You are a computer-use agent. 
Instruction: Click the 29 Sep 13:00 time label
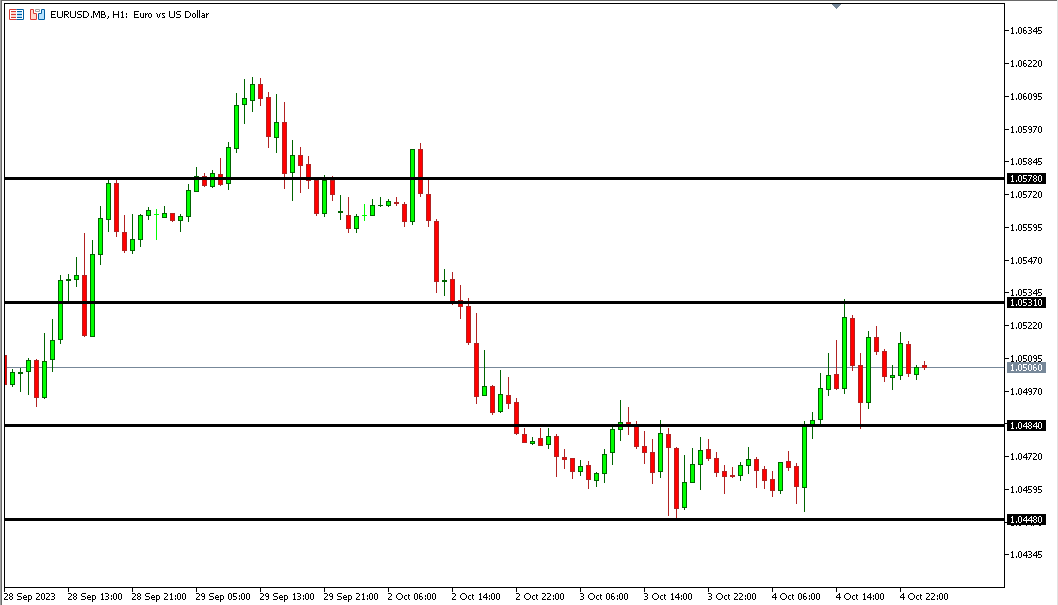click(x=287, y=597)
